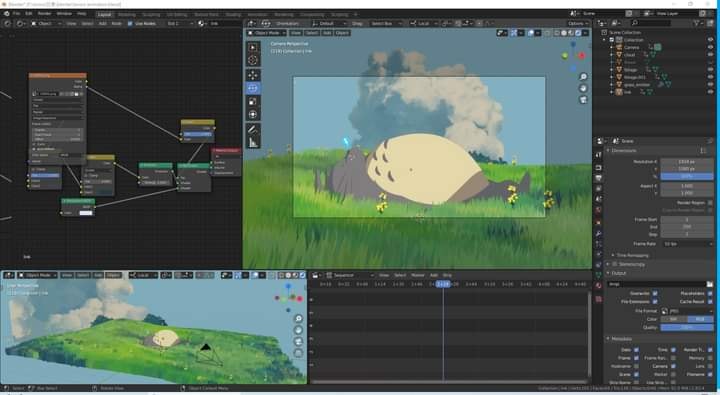Screen dimensions: 720x395
Task: Switch to the Layout workspace tab
Action: 104,14
